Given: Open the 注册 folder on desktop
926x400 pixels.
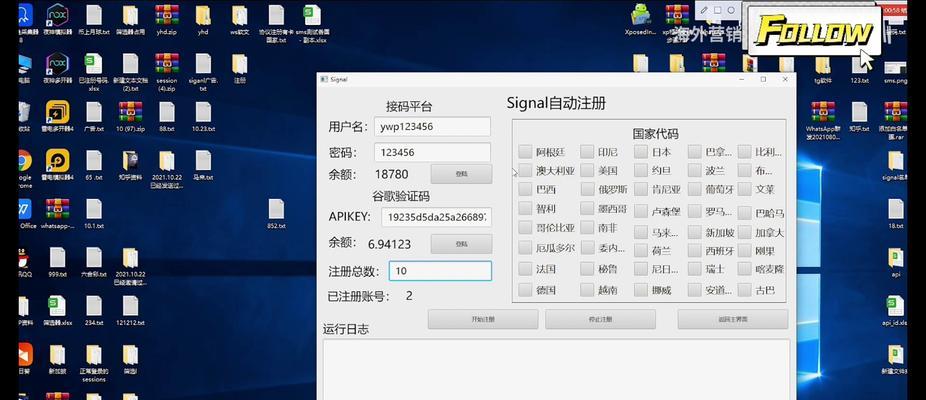Looking at the screenshot, I should tap(240, 68).
